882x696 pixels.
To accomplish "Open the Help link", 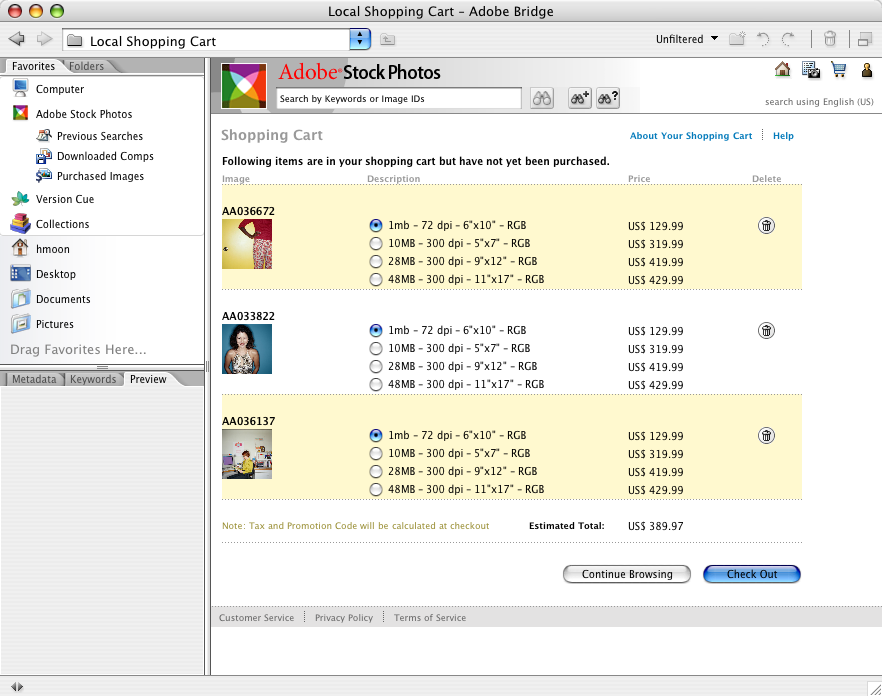I will coord(783,136).
